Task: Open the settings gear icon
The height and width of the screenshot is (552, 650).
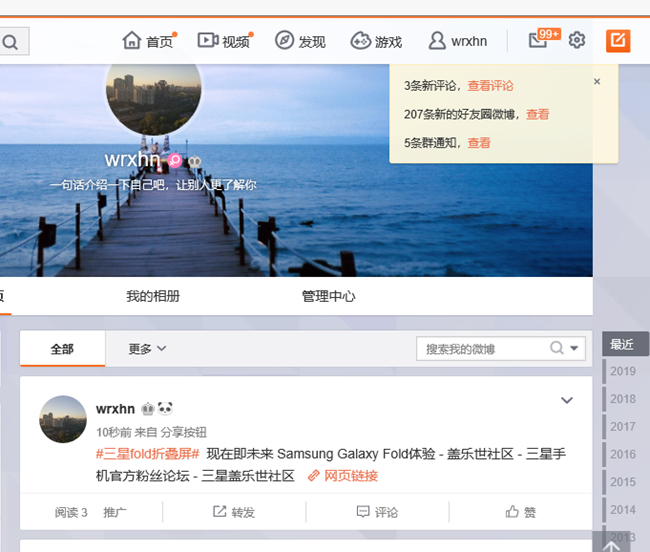Action: 577,41
